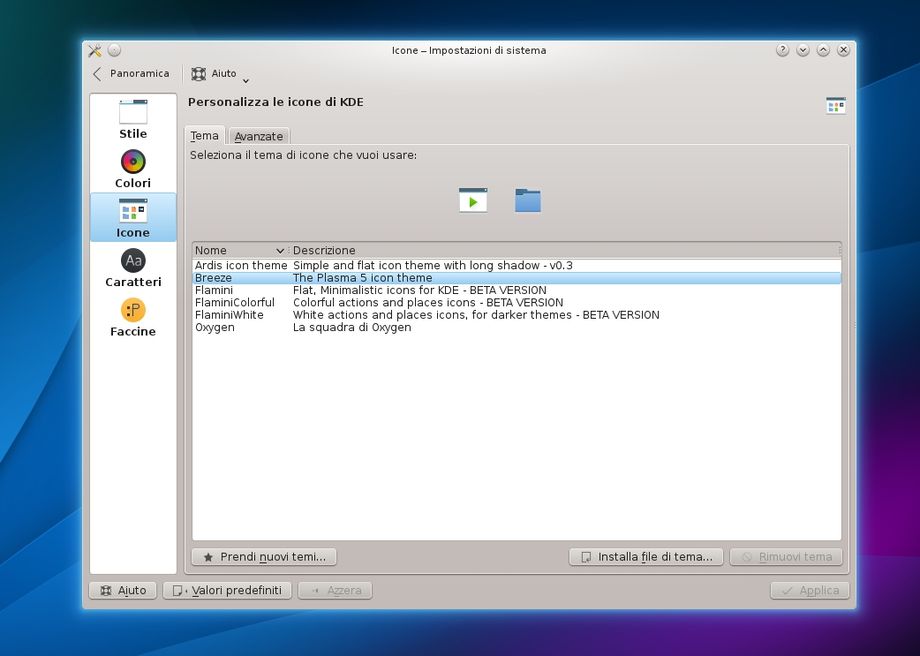Image resolution: width=920 pixels, height=656 pixels.
Task: Expand the Aiuto toolbar dropdown arrow
Action: (246, 80)
